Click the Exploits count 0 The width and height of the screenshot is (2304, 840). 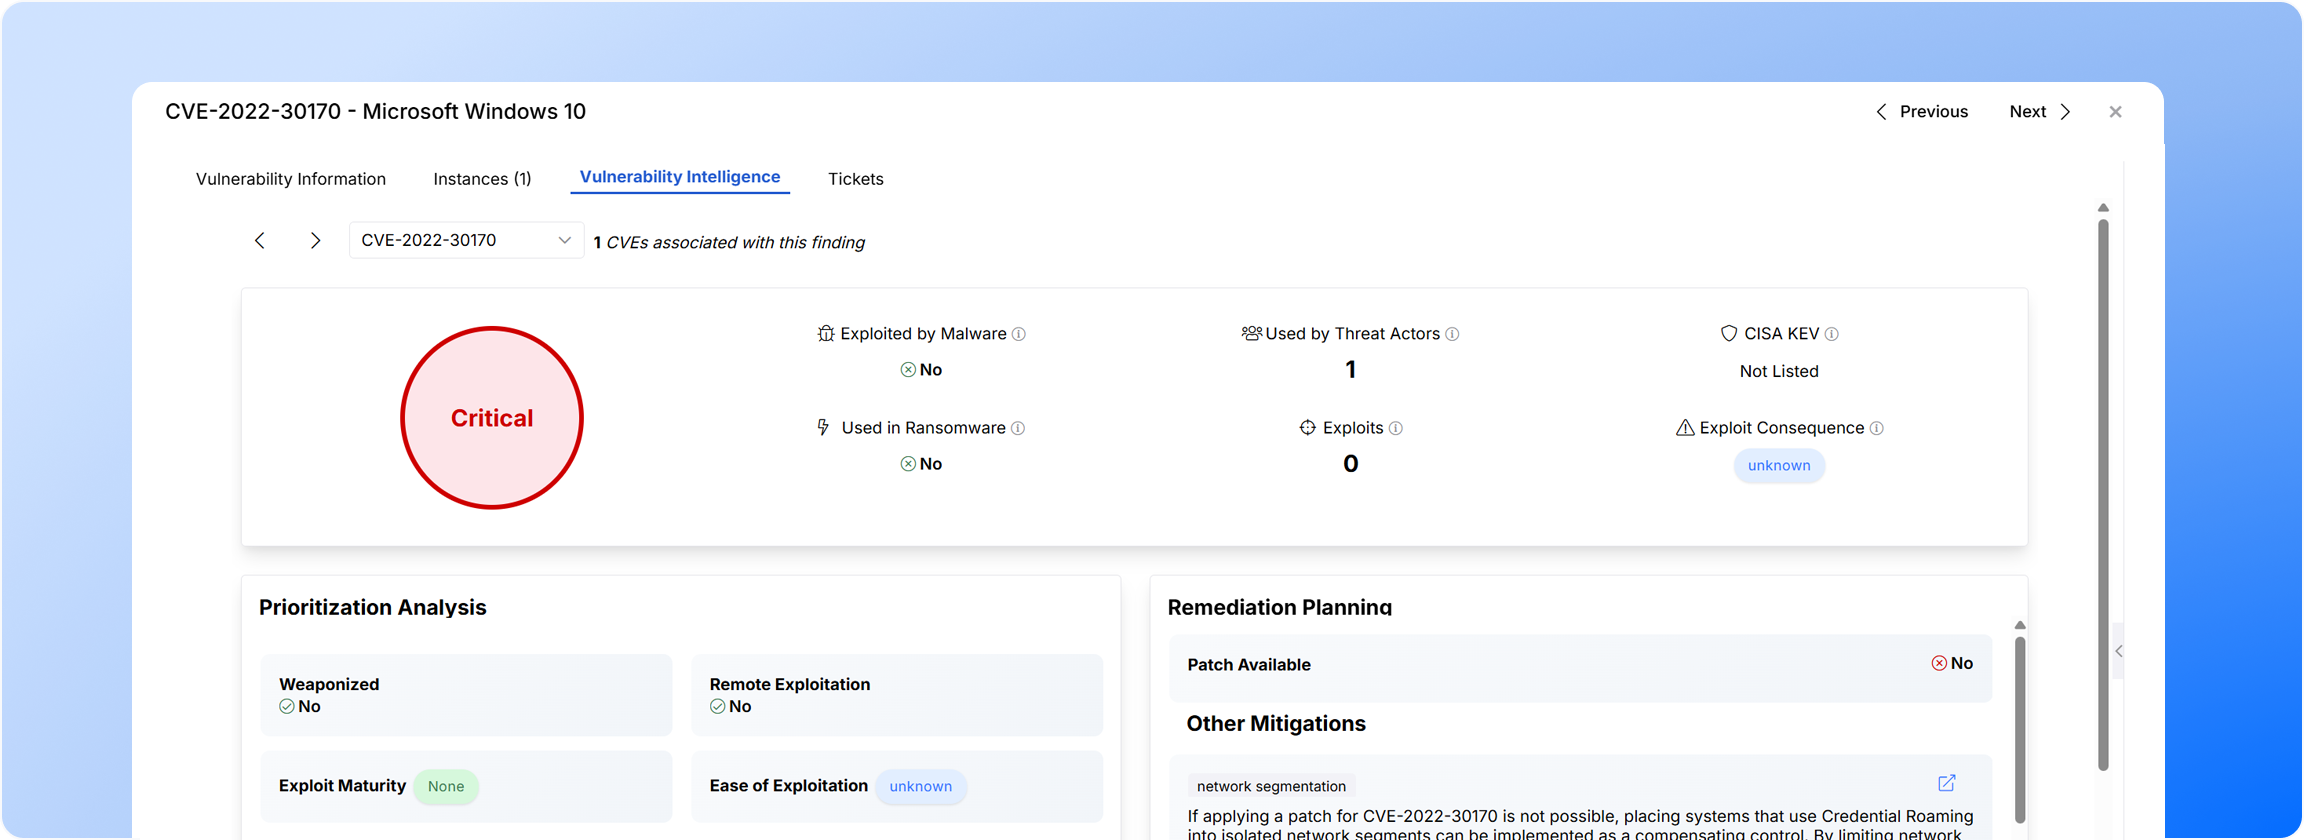[x=1351, y=464]
